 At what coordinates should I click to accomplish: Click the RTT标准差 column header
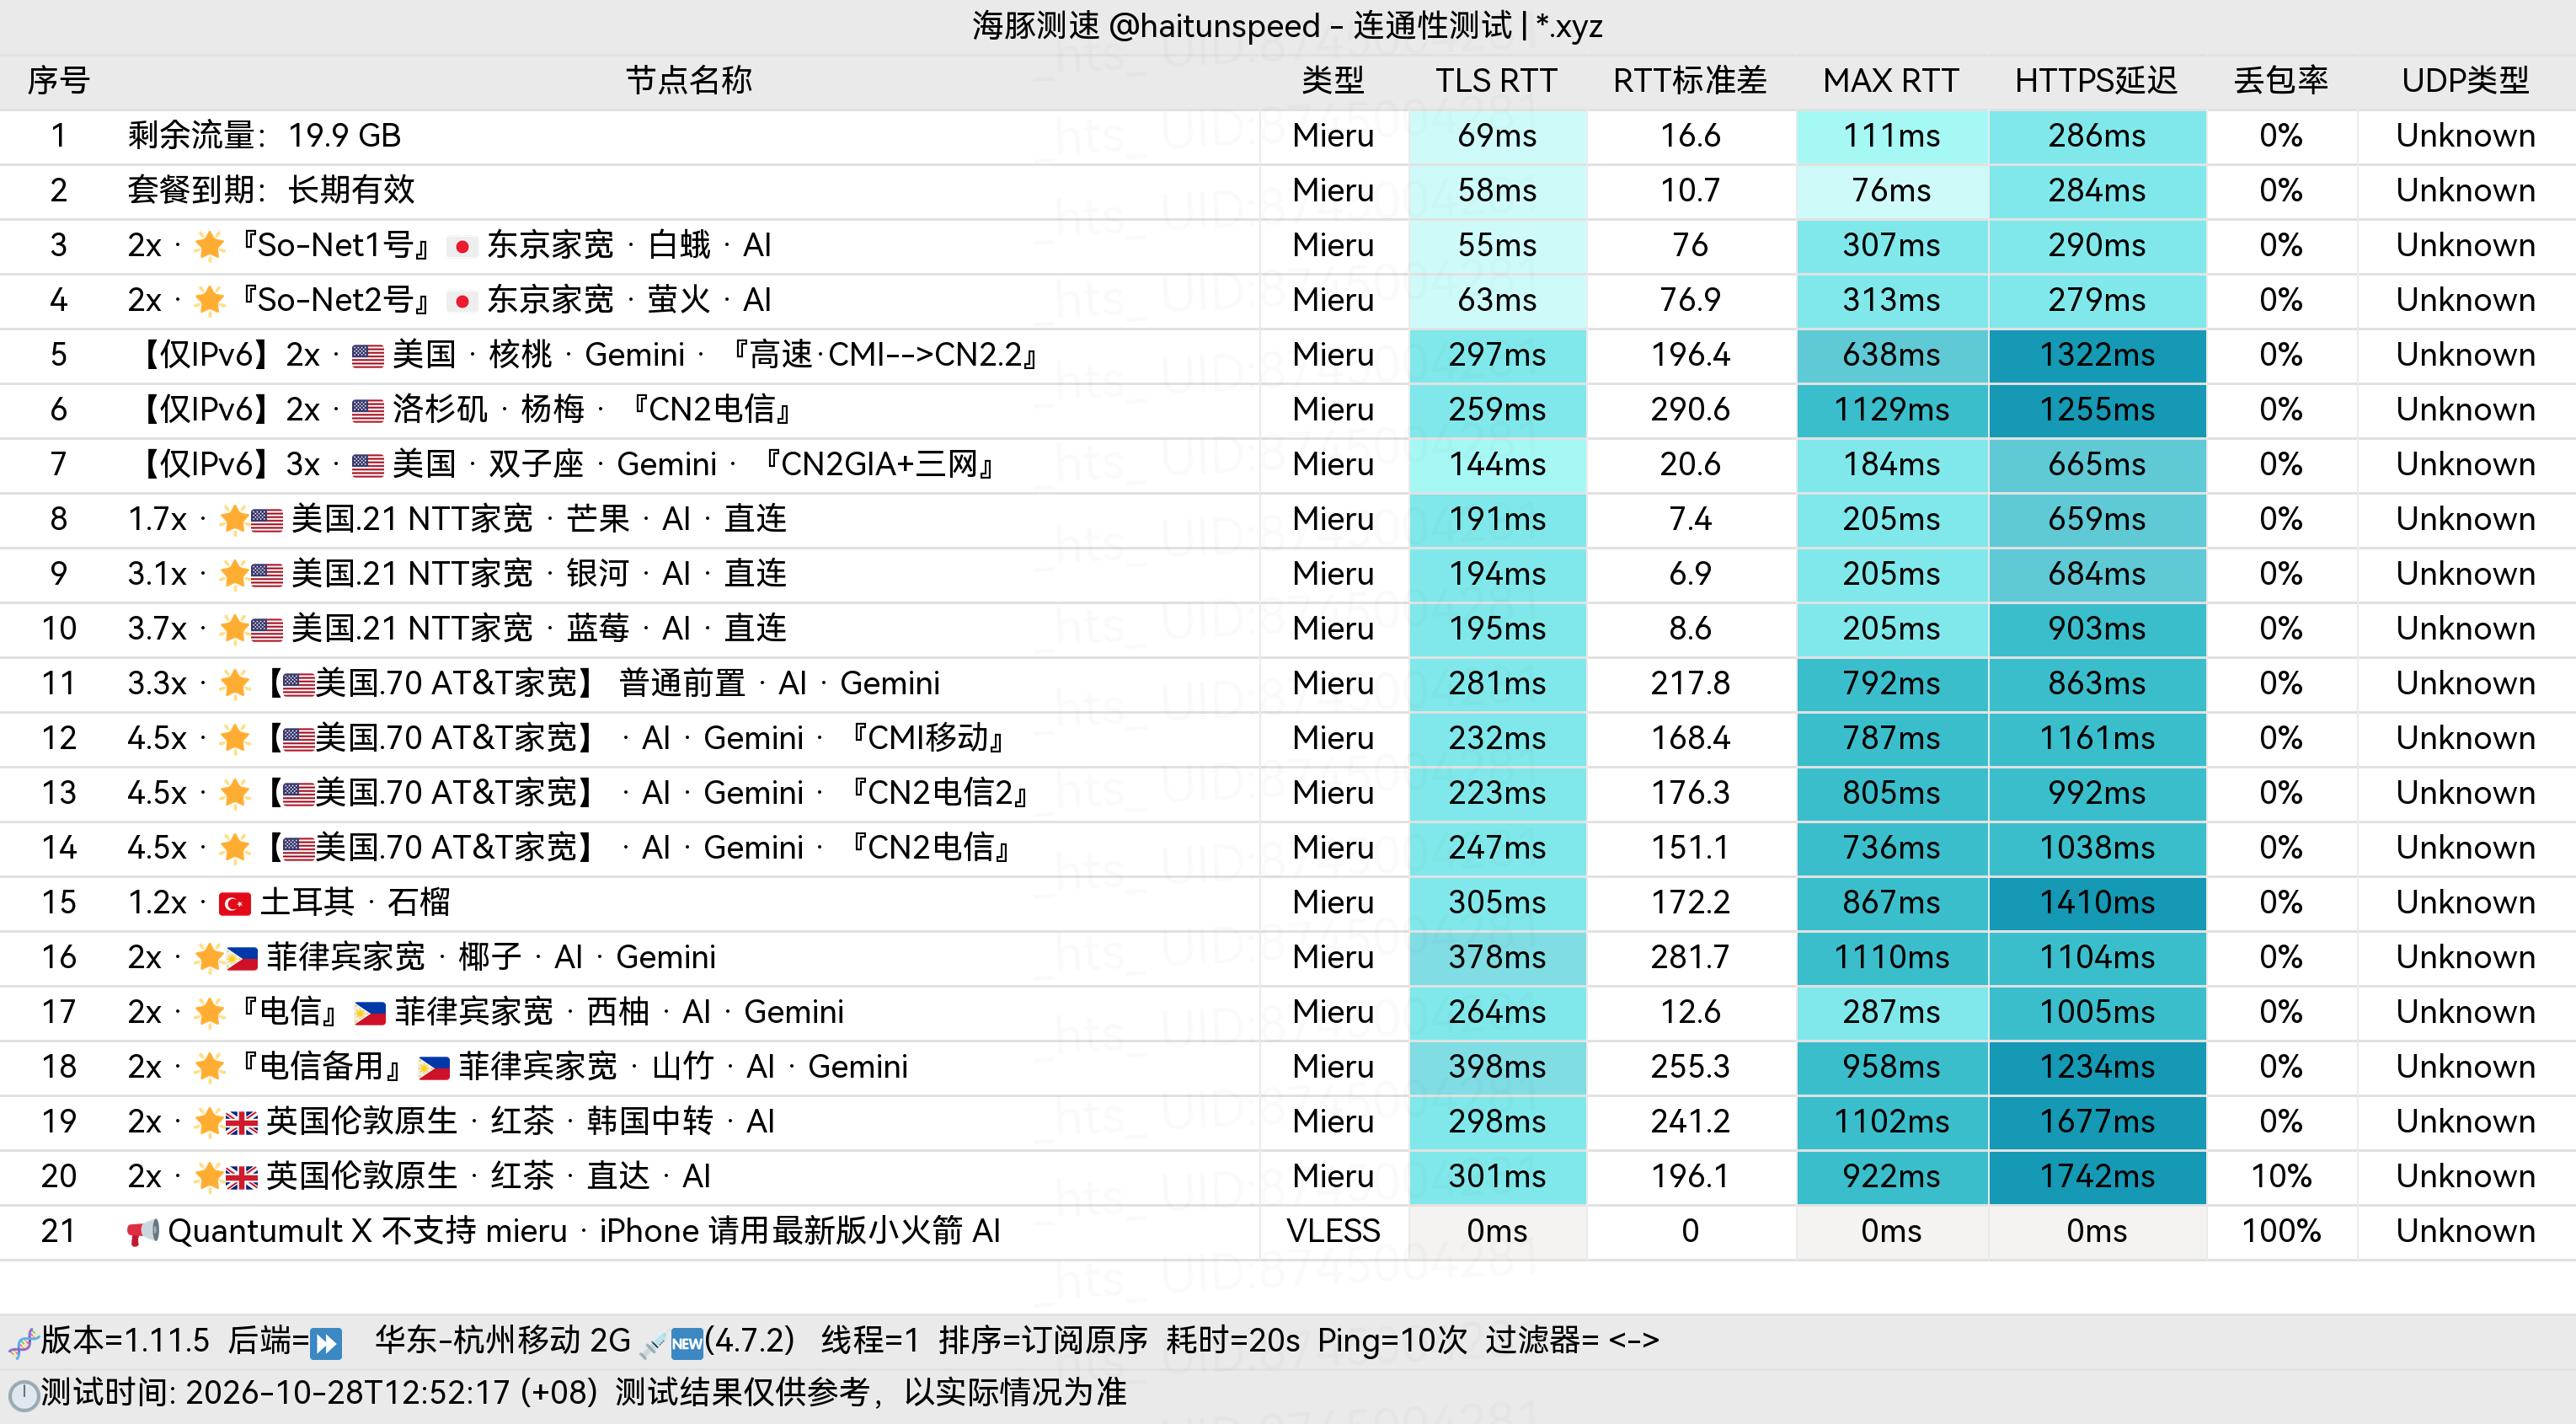[x=1690, y=80]
